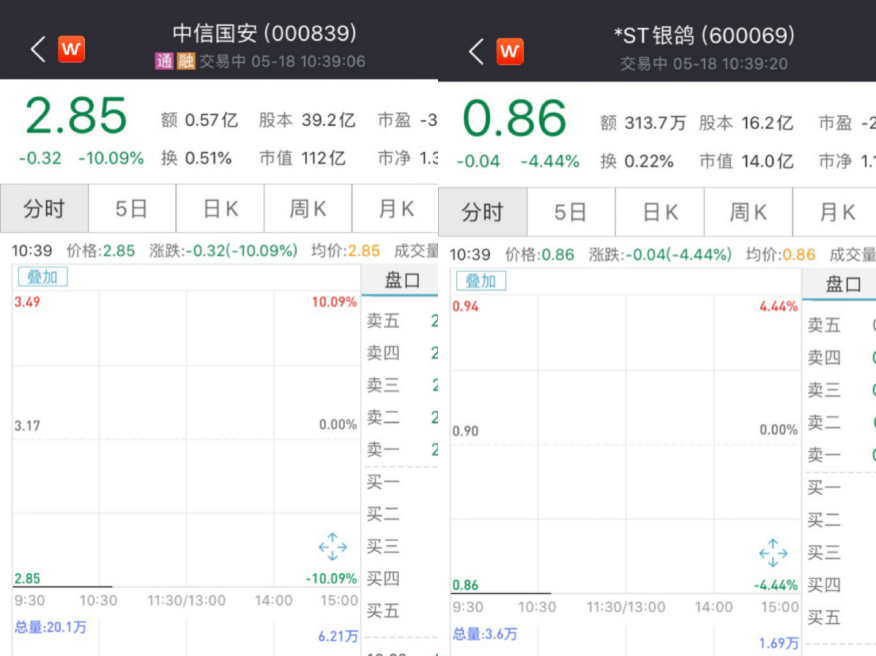Select 周K tab for 中信国安
The height and width of the screenshot is (656, 876).
coord(308,208)
